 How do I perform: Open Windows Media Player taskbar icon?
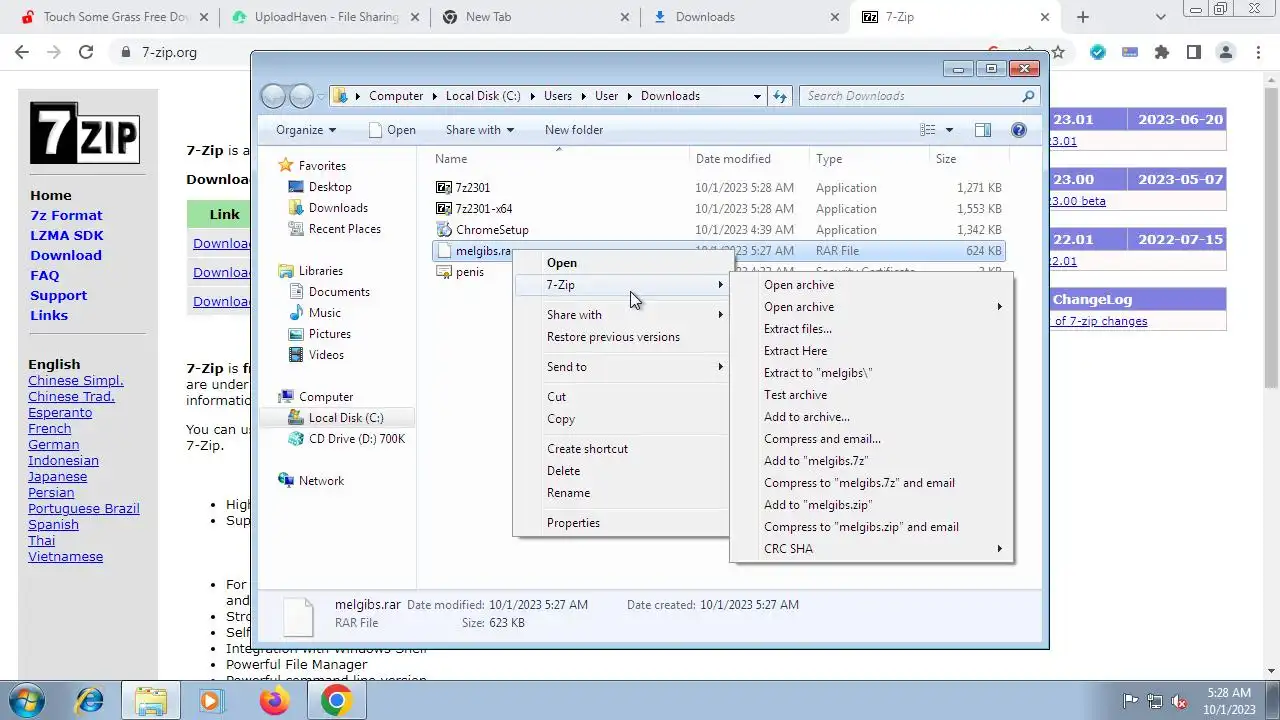pos(210,701)
